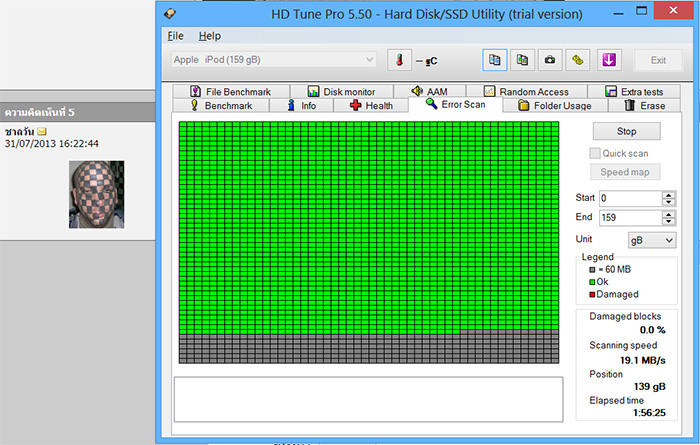Viewport: 700px width, 445px height.
Task: Click the copy screenshot to clipboard icon
Action: [522, 60]
